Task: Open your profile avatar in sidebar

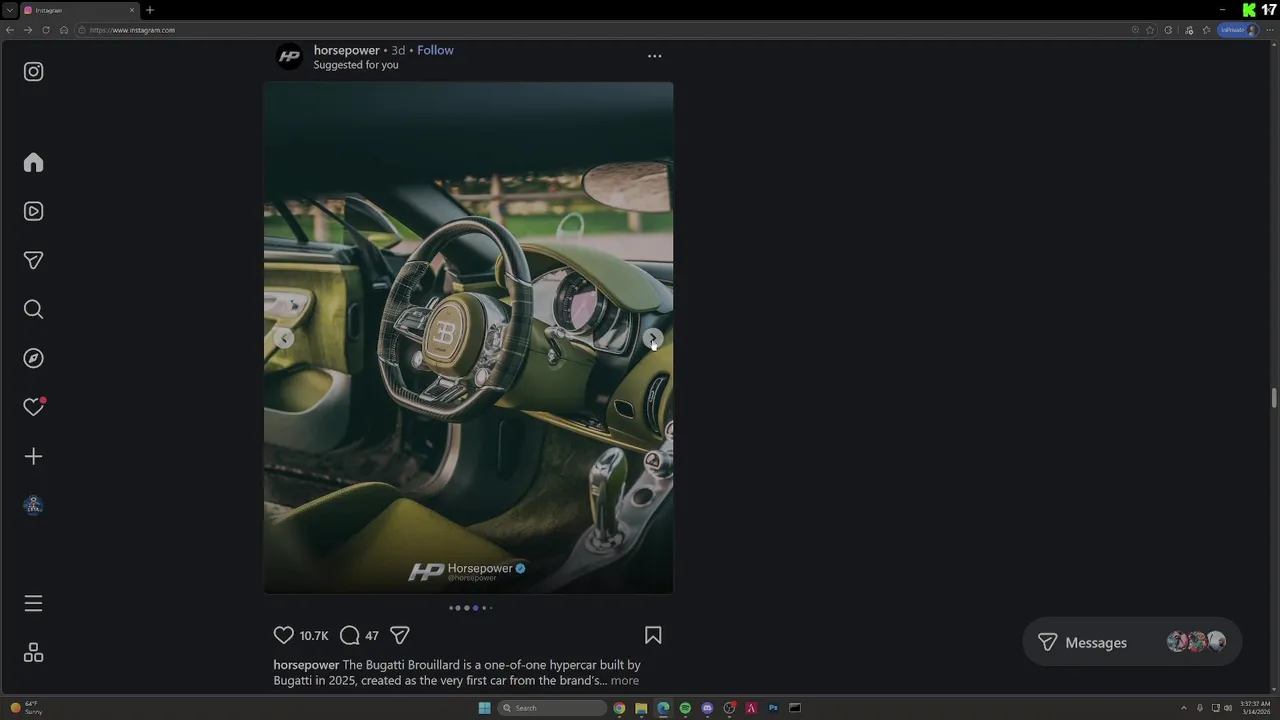Action: tap(33, 505)
